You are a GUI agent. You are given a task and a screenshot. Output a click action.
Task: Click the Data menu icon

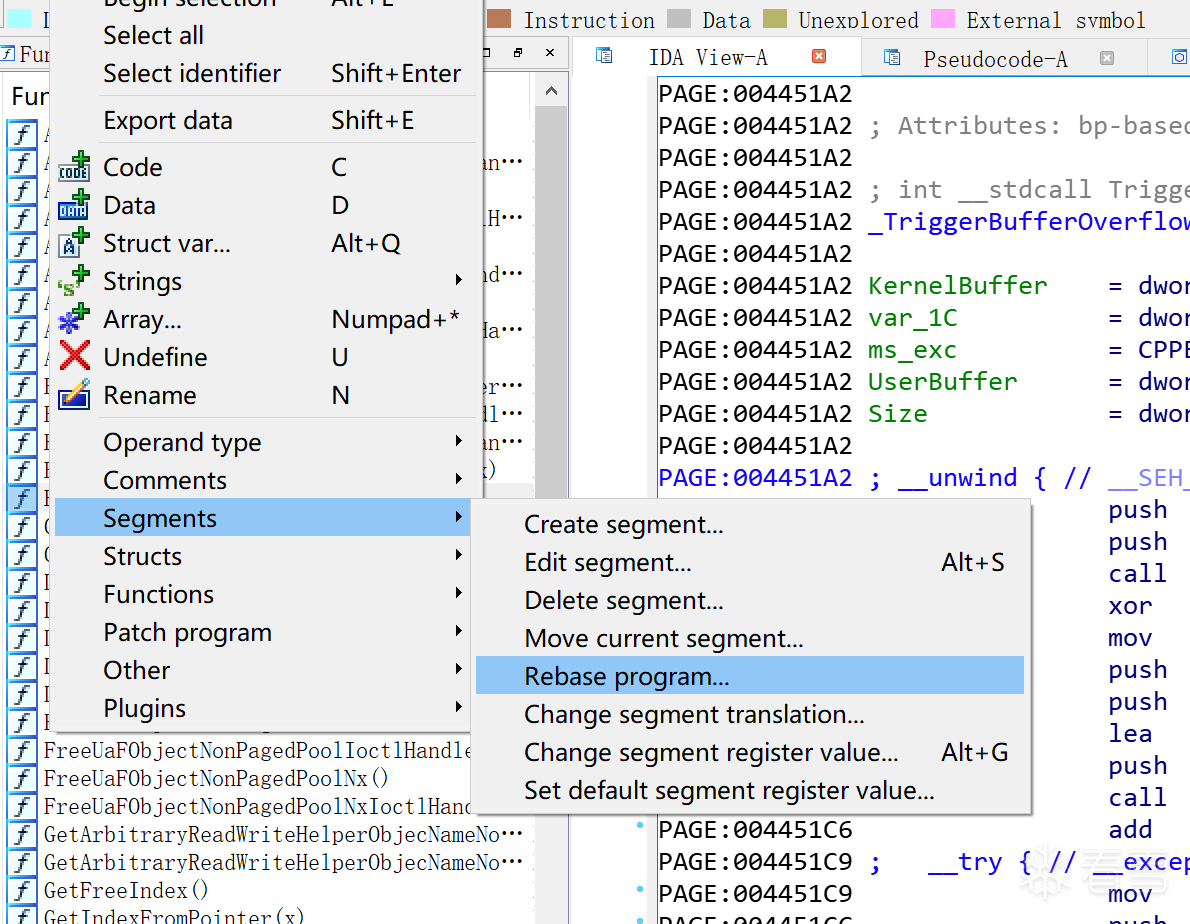pos(74,205)
